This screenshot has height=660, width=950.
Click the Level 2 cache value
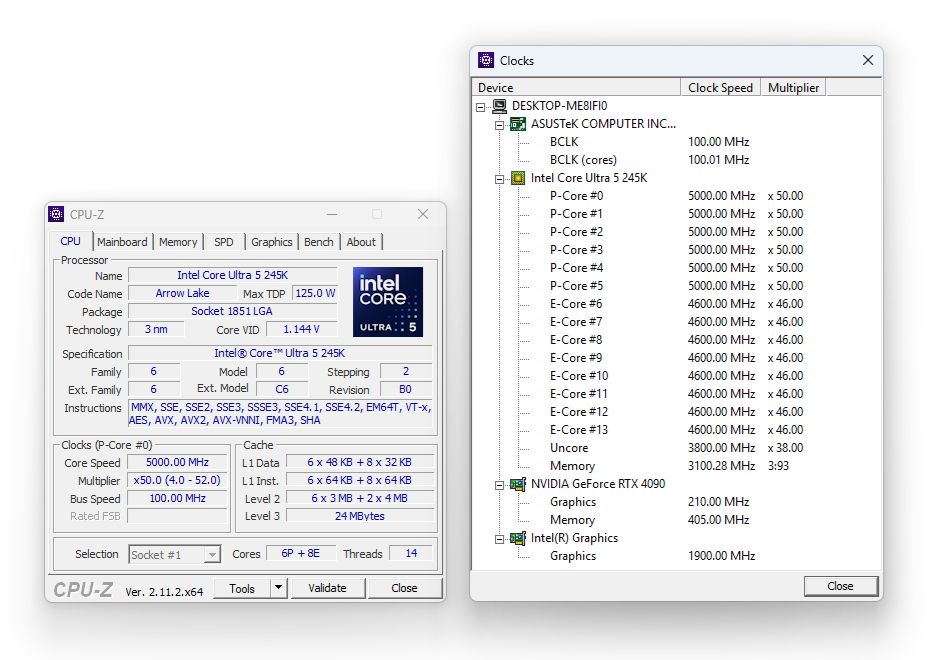pos(360,499)
